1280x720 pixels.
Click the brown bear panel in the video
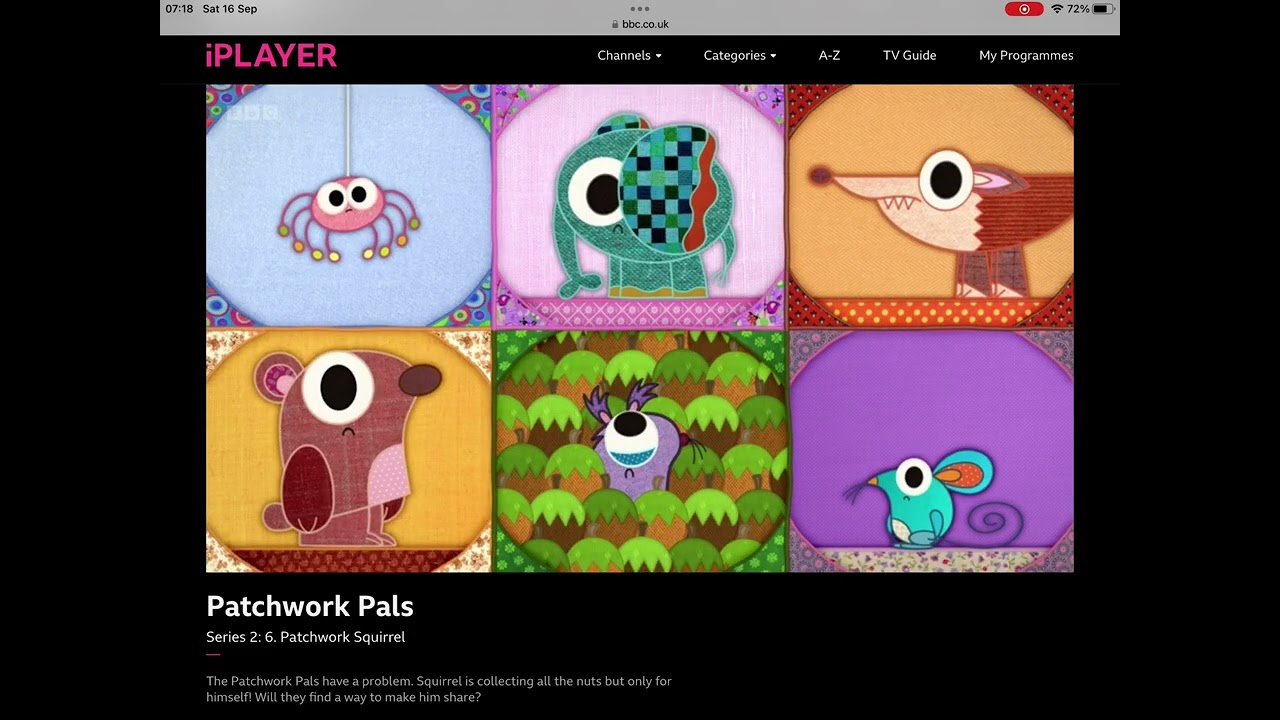(x=348, y=451)
